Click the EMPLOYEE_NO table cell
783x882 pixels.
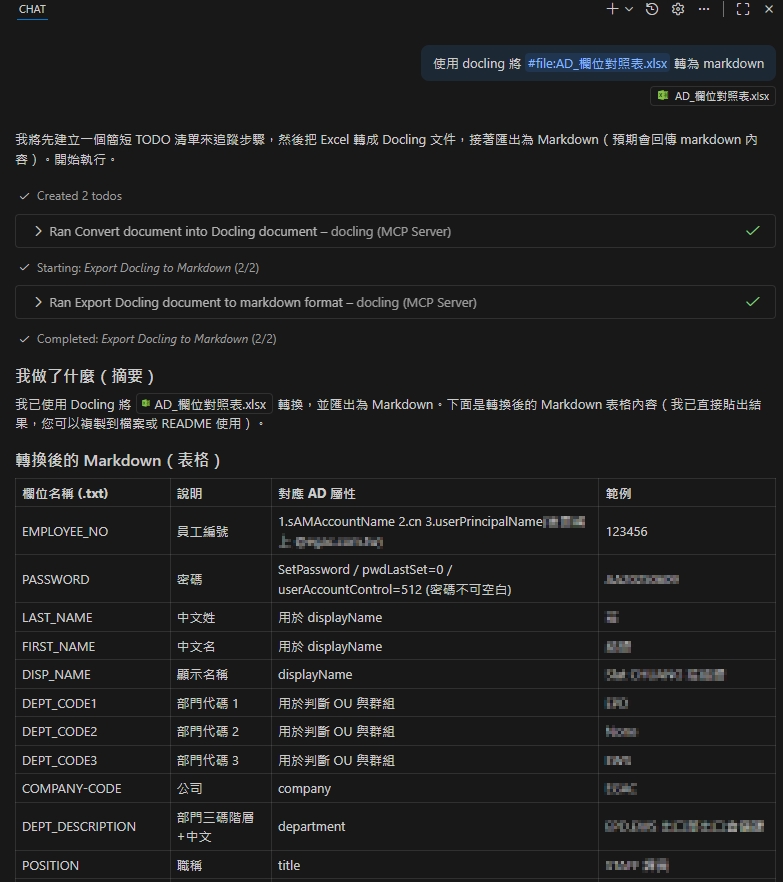tap(65, 532)
